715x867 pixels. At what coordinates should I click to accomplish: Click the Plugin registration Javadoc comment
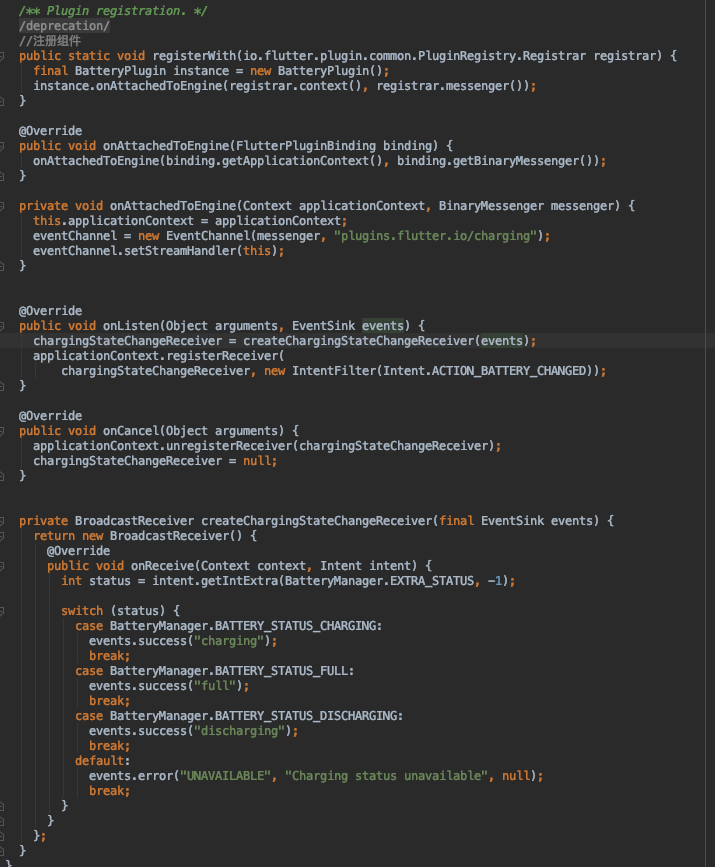[x=102, y=10]
